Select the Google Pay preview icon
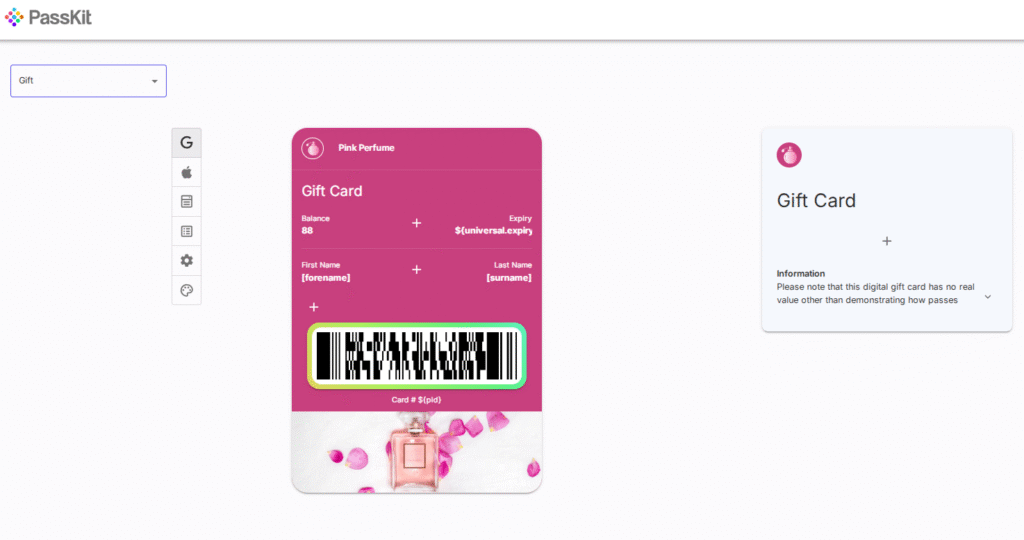1024x540 pixels. [186, 142]
